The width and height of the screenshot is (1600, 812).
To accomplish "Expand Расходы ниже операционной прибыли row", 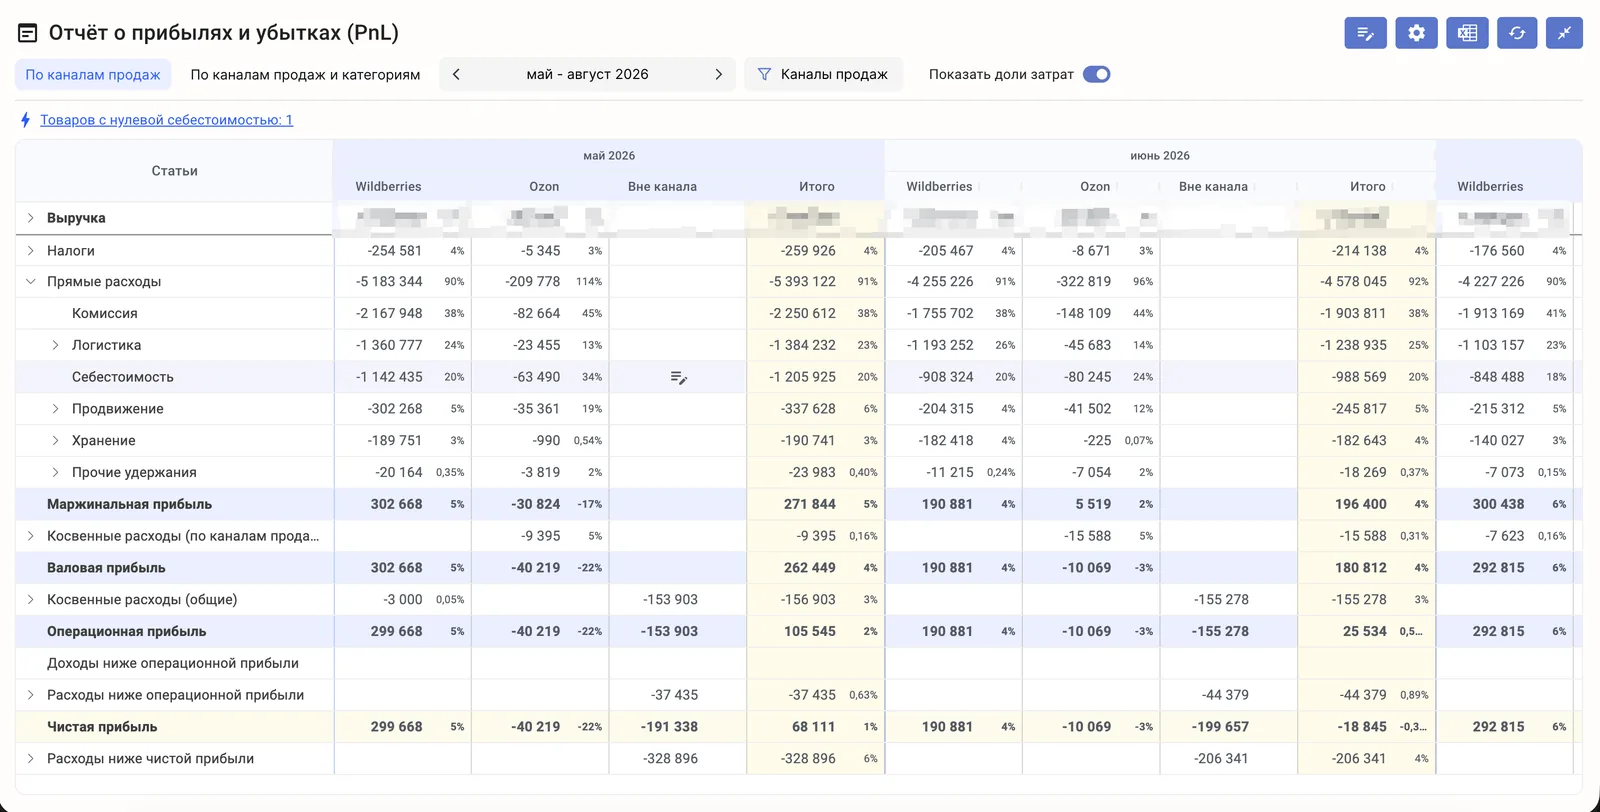I will 30,695.
